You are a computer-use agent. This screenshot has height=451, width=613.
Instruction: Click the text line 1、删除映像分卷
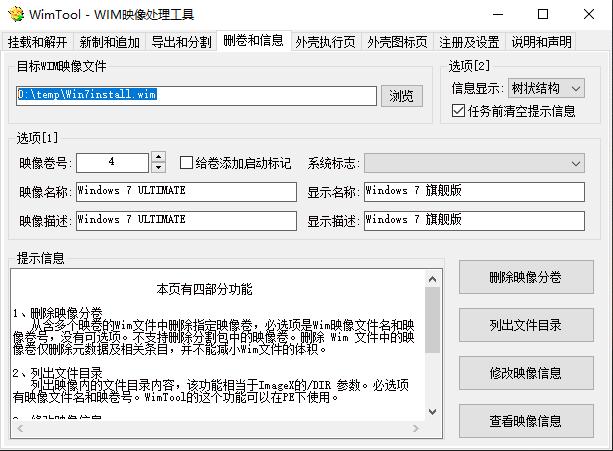[x=57, y=313]
